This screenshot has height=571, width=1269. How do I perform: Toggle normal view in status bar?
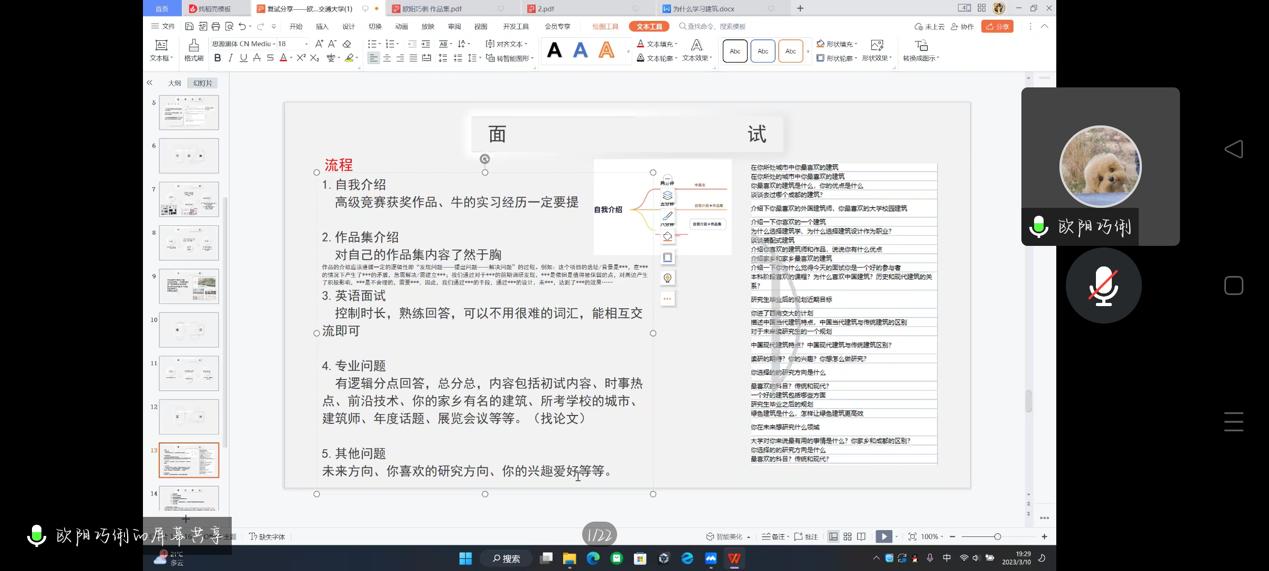click(833, 537)
